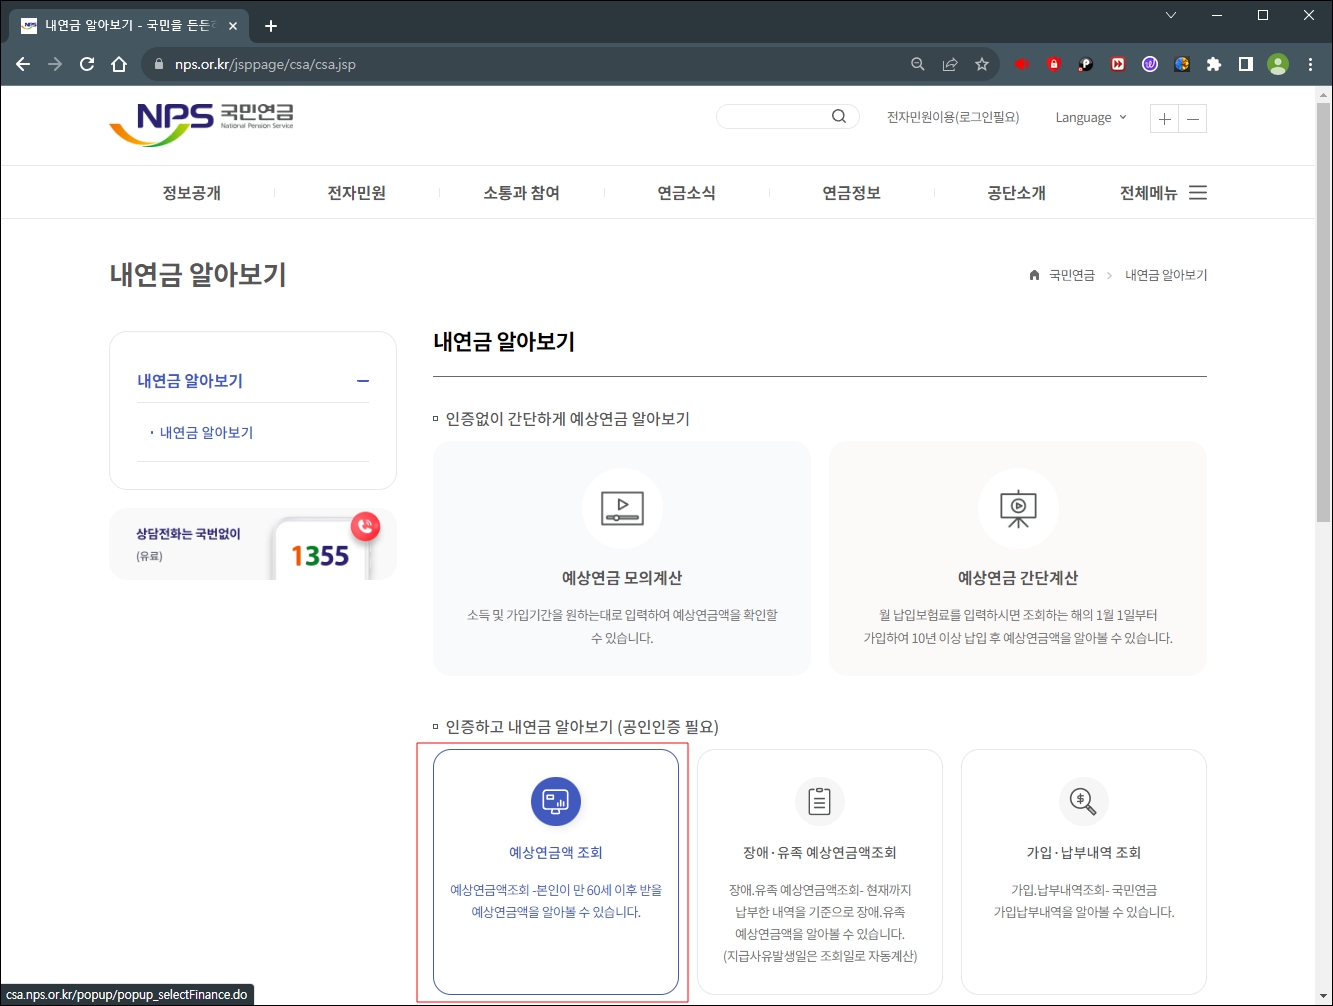
Task: Open the green profile avatar
Action: [1278, 64]
